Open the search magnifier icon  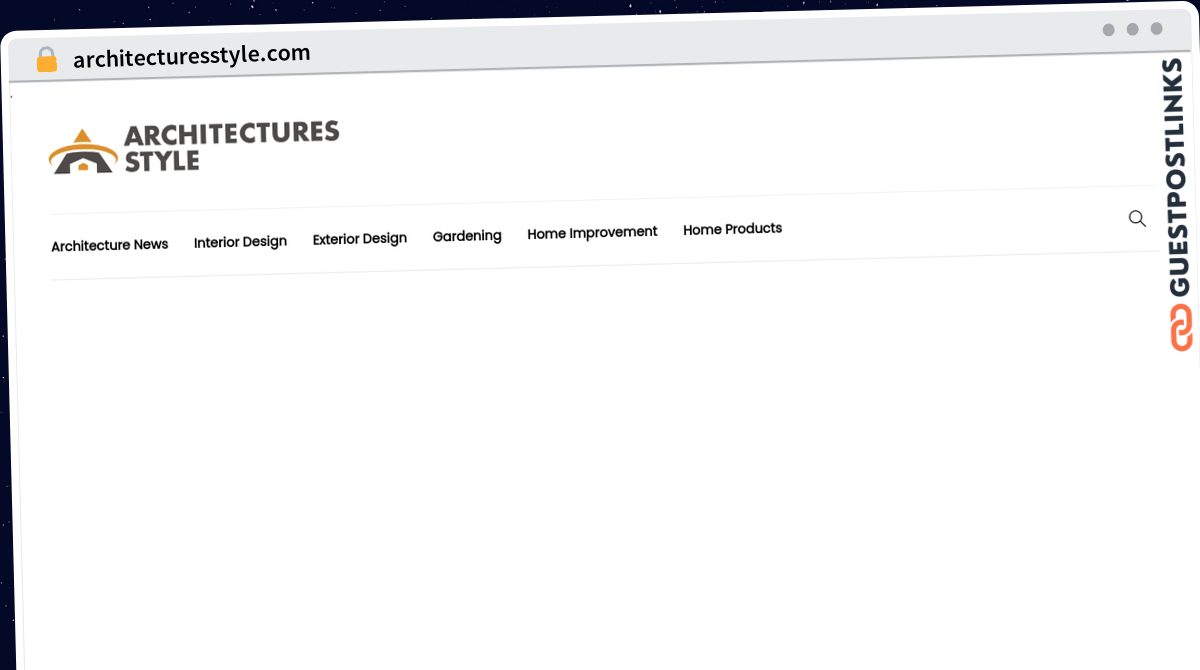pos(1137,218)
